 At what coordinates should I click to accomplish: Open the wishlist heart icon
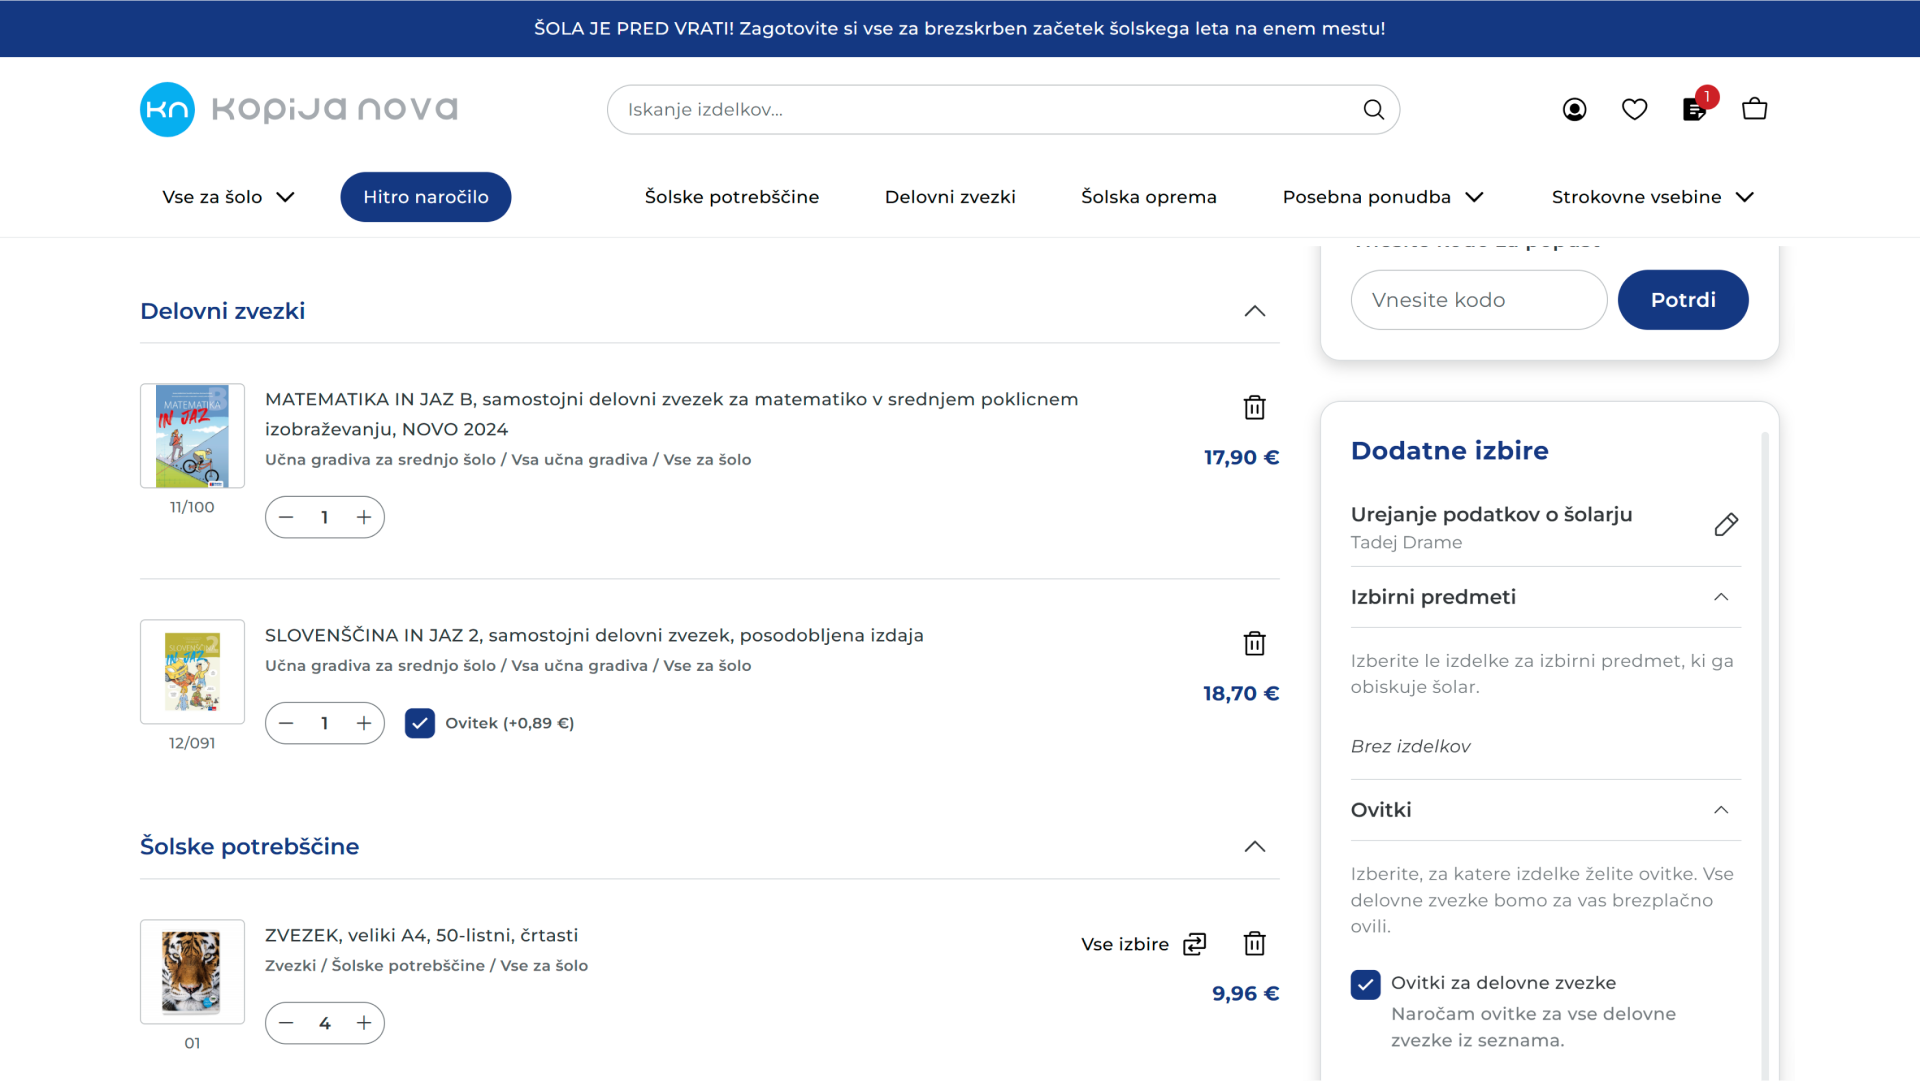coord(1634,109)
